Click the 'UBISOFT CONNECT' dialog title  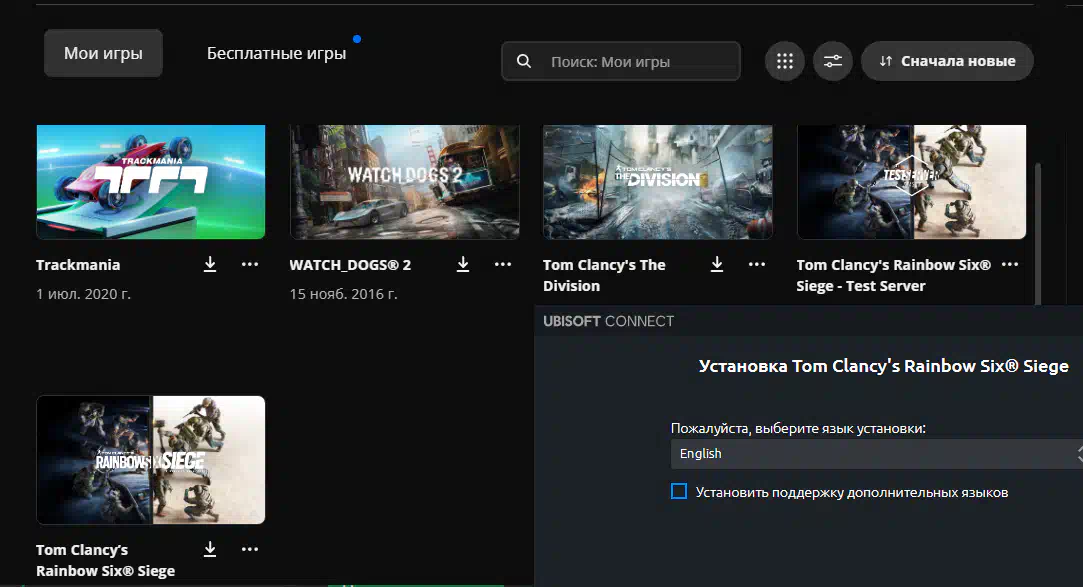click(608, 321)
